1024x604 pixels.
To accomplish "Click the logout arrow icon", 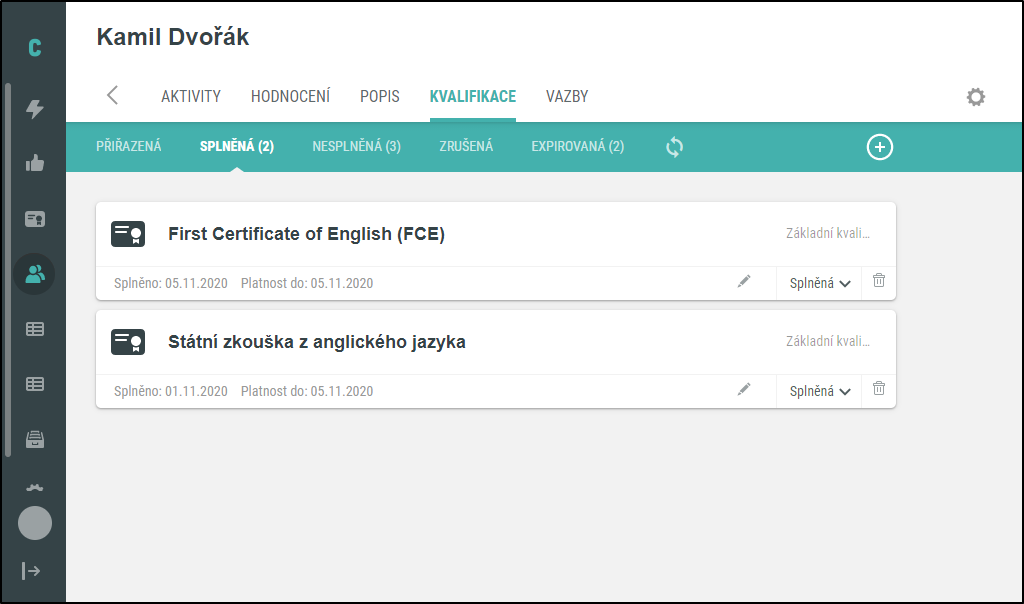I will point(31,571).
